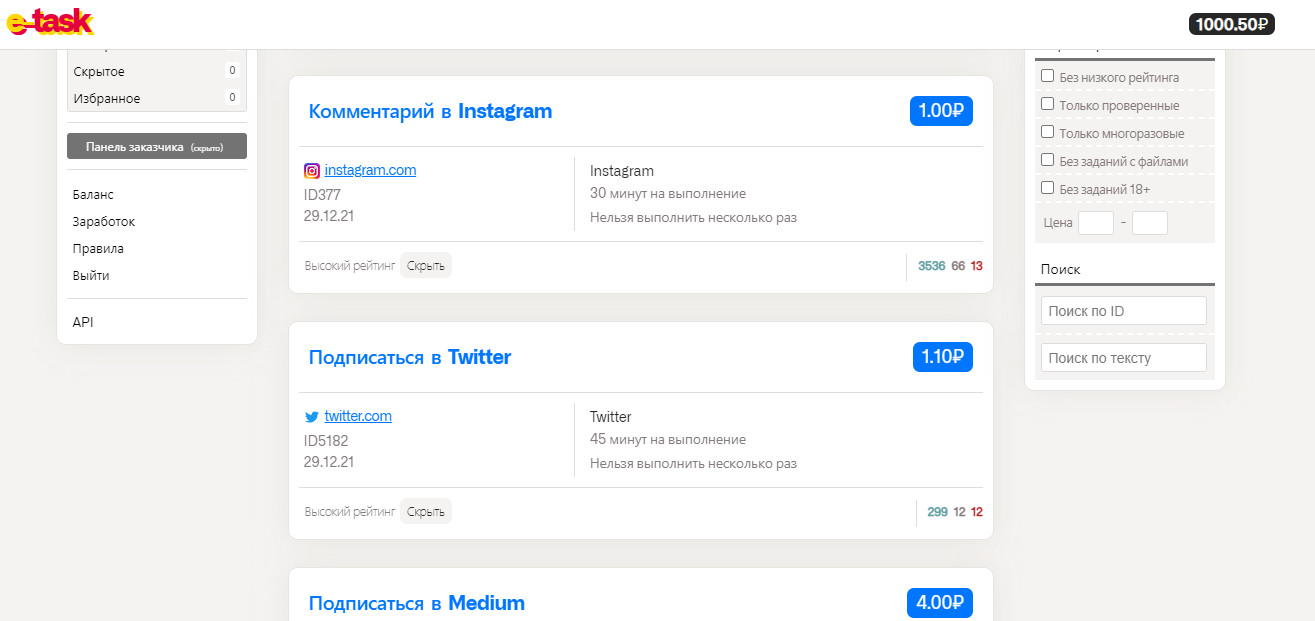Tick the "Без заданий с файлами" checkbox
The image size is (1315, 621).
[x=1048, y=160]
